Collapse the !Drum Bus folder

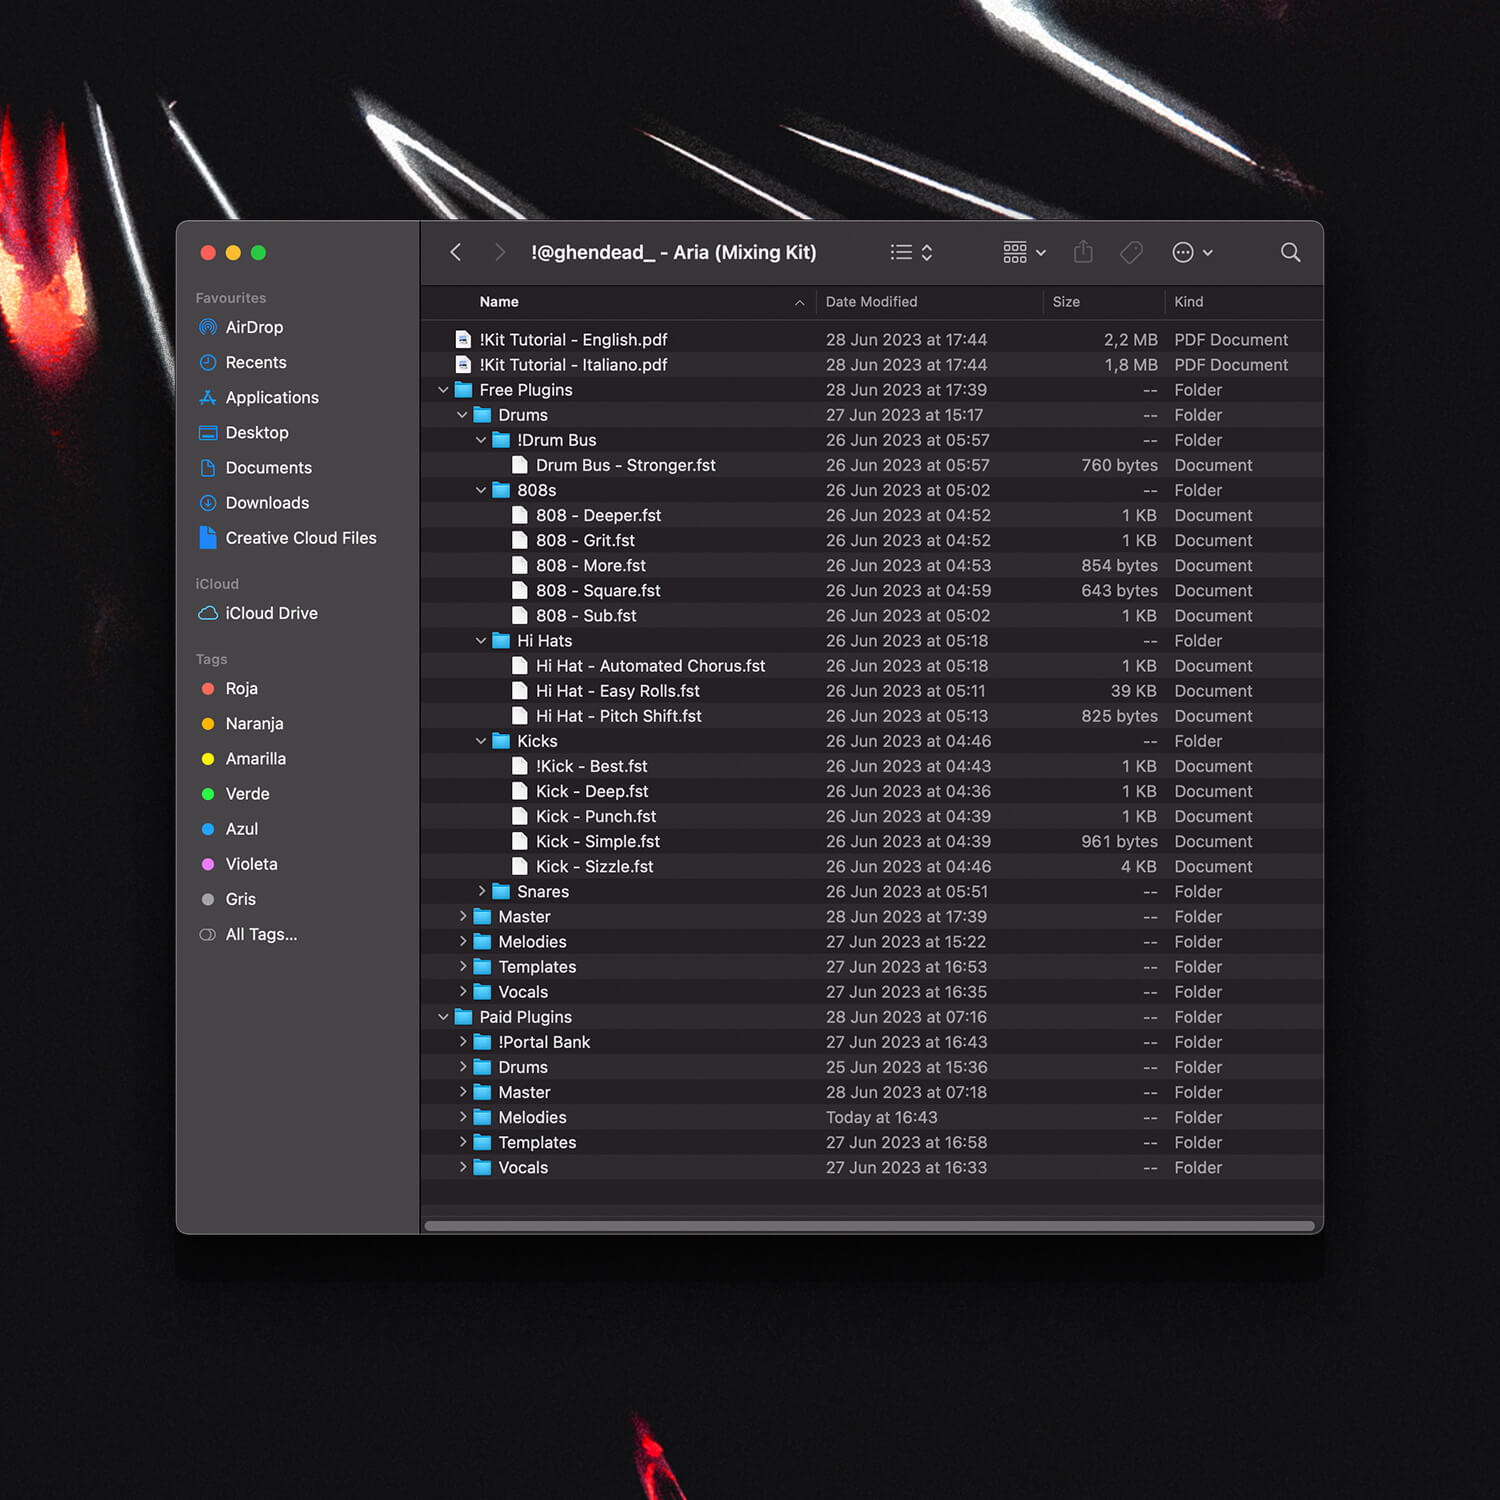coord(481,440)
